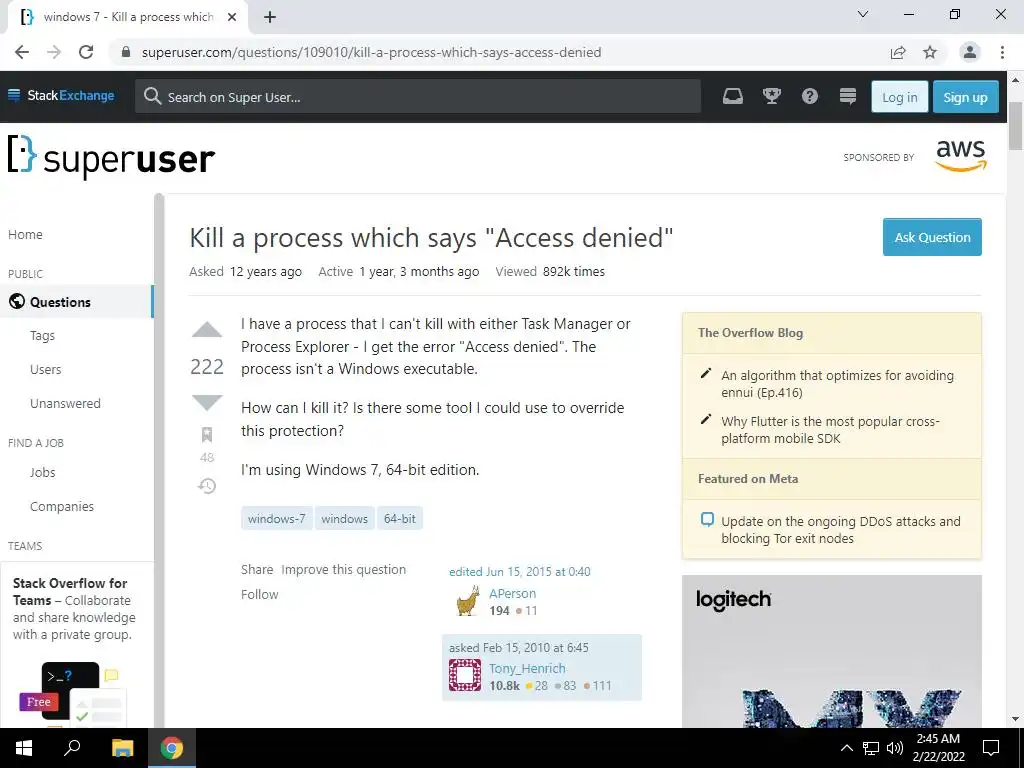The image size is (1024, 768).
Task: Click the windows tag
Action: coord(344,519)
